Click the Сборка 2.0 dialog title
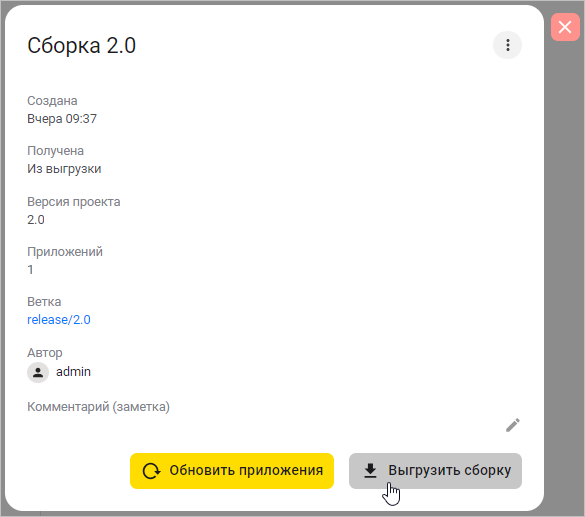 click(81, 46)
